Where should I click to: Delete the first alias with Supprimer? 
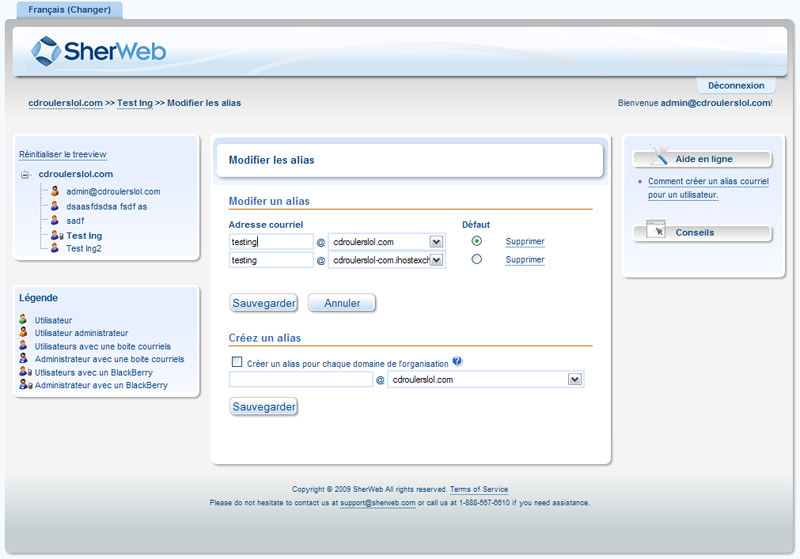point(525,242)
